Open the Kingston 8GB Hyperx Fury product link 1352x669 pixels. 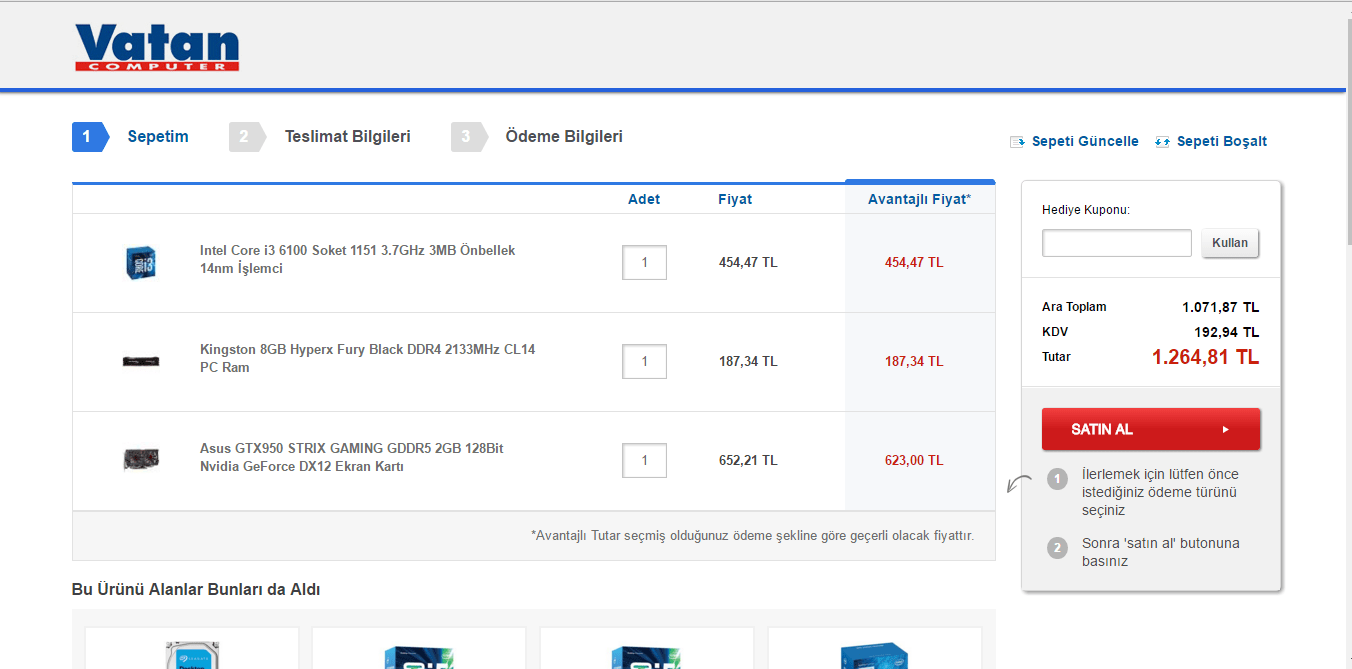[x=367, y=359]
